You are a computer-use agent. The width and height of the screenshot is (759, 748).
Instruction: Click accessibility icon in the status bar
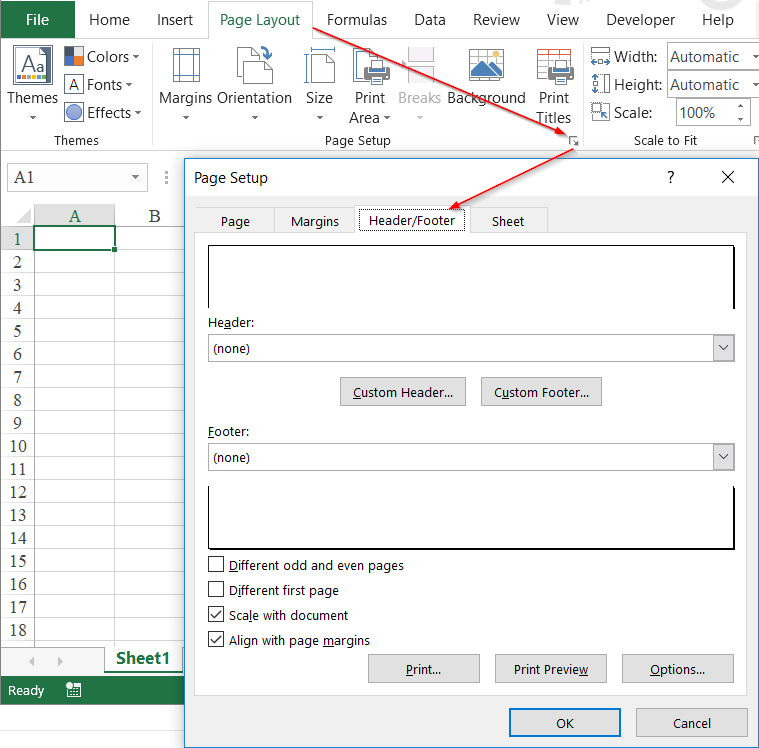pos(73,690)
